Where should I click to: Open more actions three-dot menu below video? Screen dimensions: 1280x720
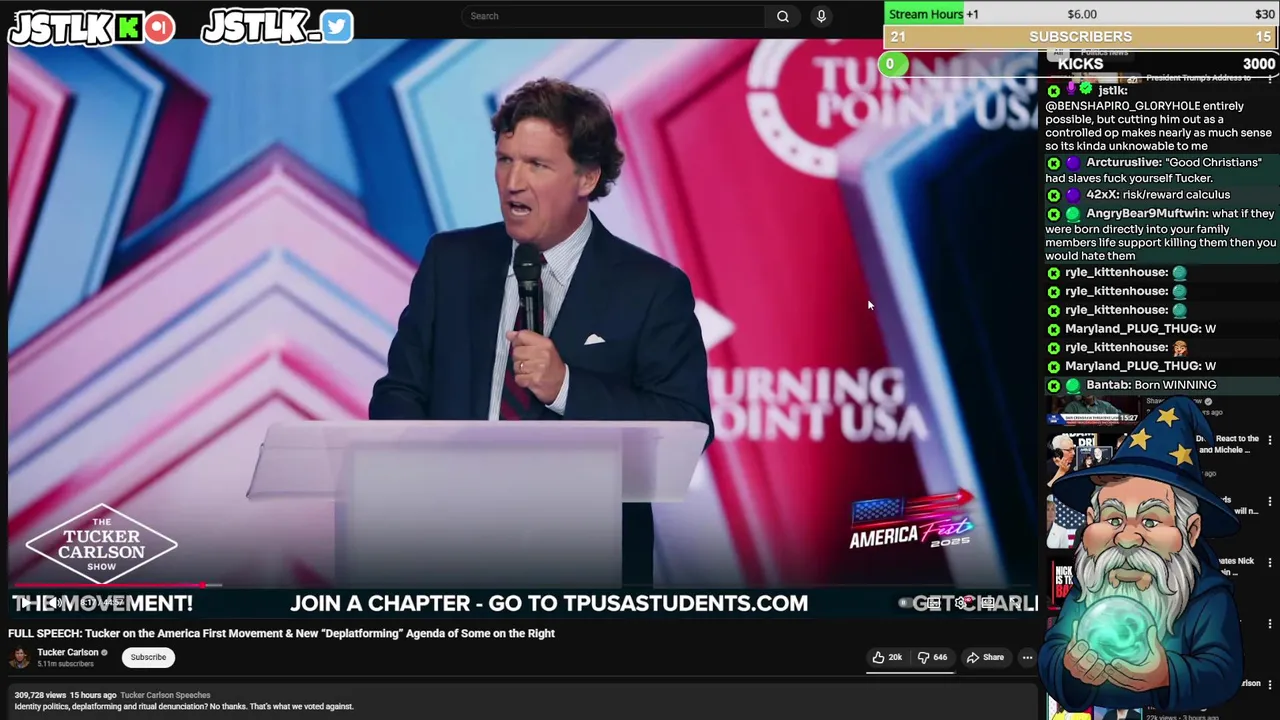click(x=1027, y=657)
